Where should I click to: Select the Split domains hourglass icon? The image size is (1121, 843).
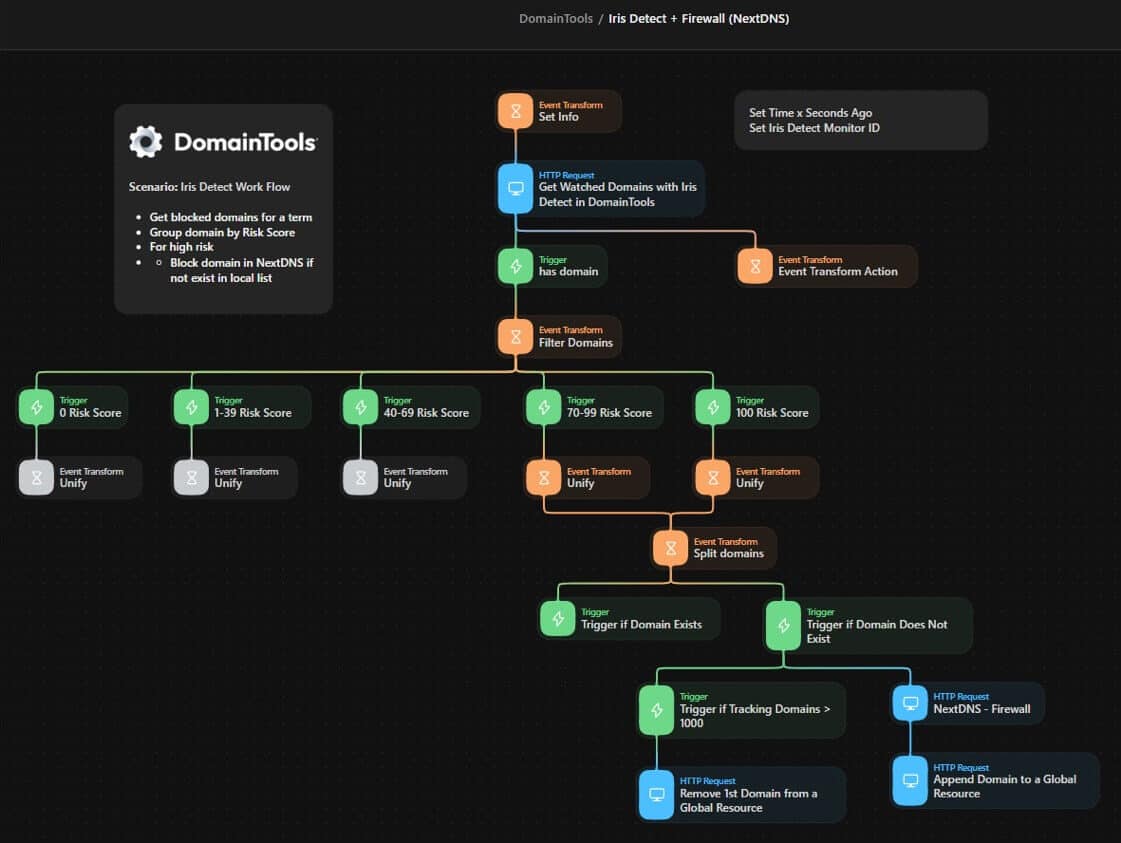pos(671,548)
